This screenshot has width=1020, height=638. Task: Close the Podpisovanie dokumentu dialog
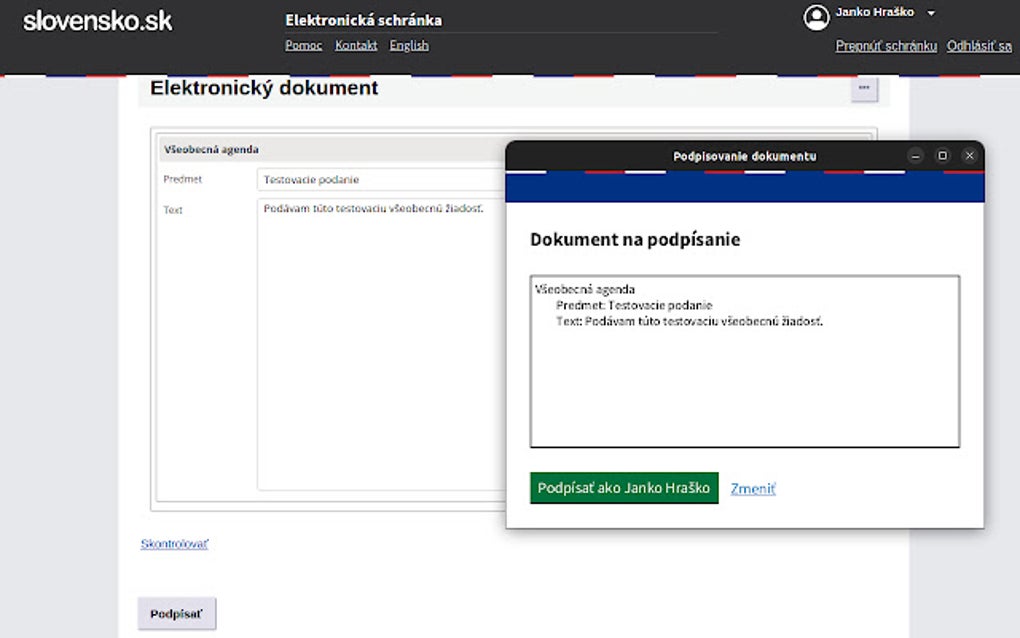coord(969,156)
